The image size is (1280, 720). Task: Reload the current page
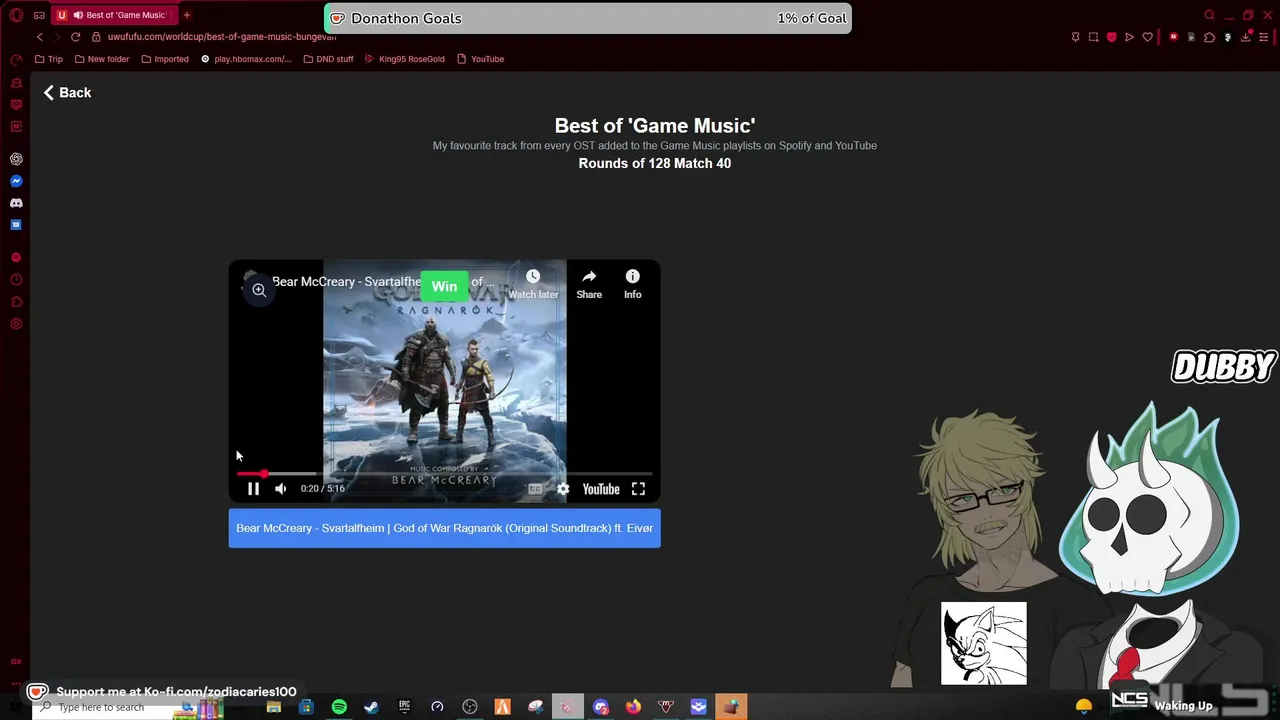(75, 37)
